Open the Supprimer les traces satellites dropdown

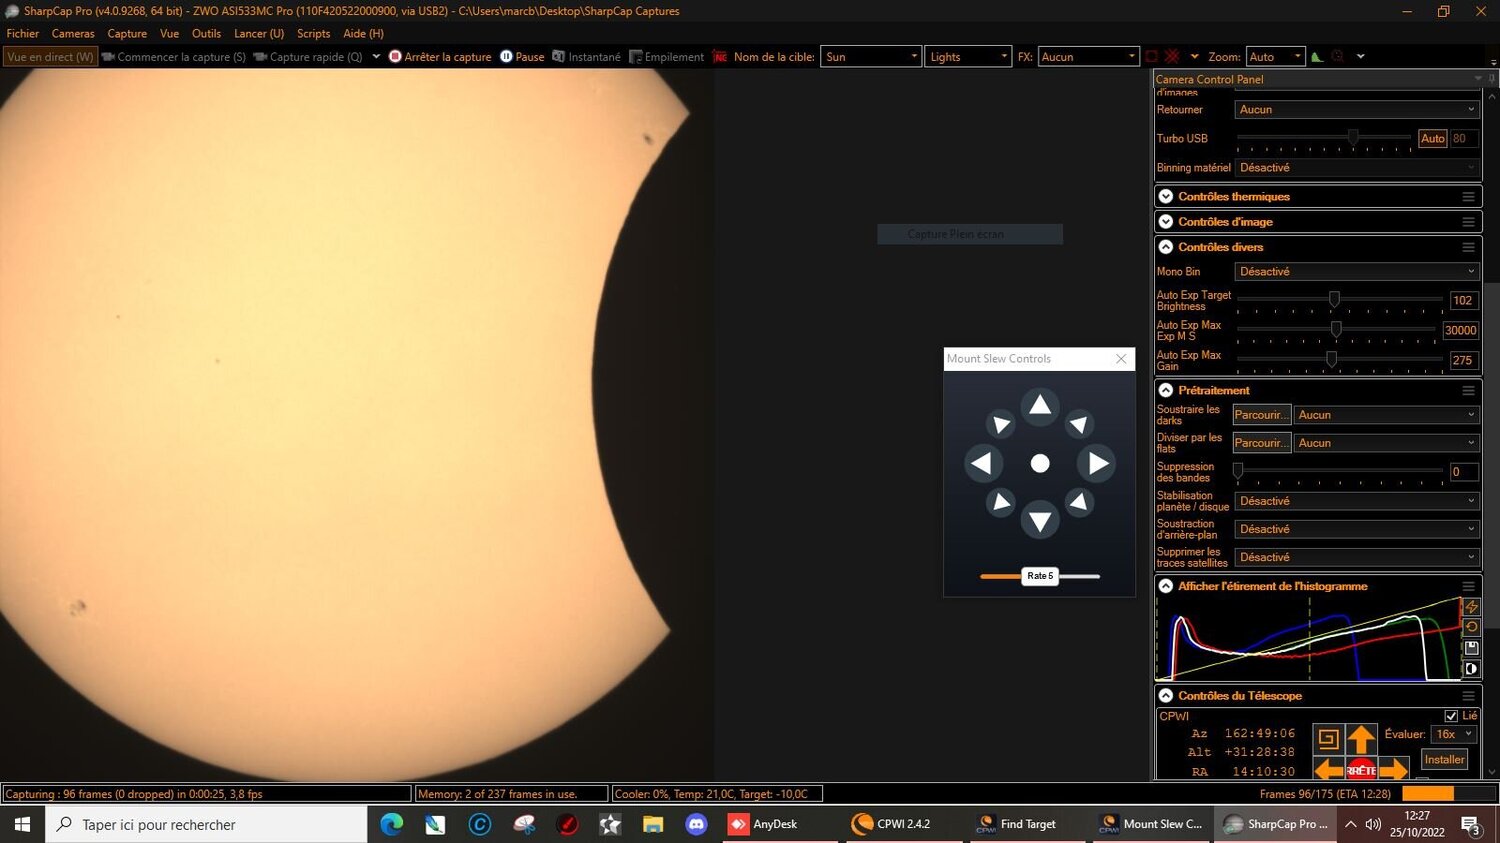pos(1357,557)
